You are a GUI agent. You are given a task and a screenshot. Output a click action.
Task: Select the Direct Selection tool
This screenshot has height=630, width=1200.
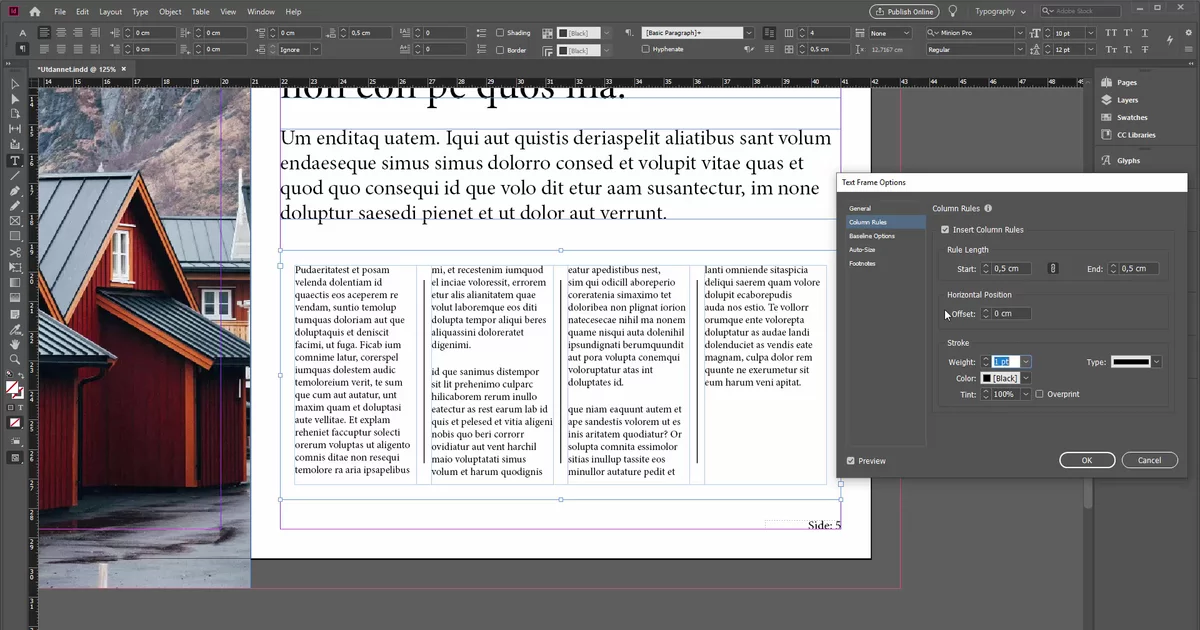click(x=15, y=99)
